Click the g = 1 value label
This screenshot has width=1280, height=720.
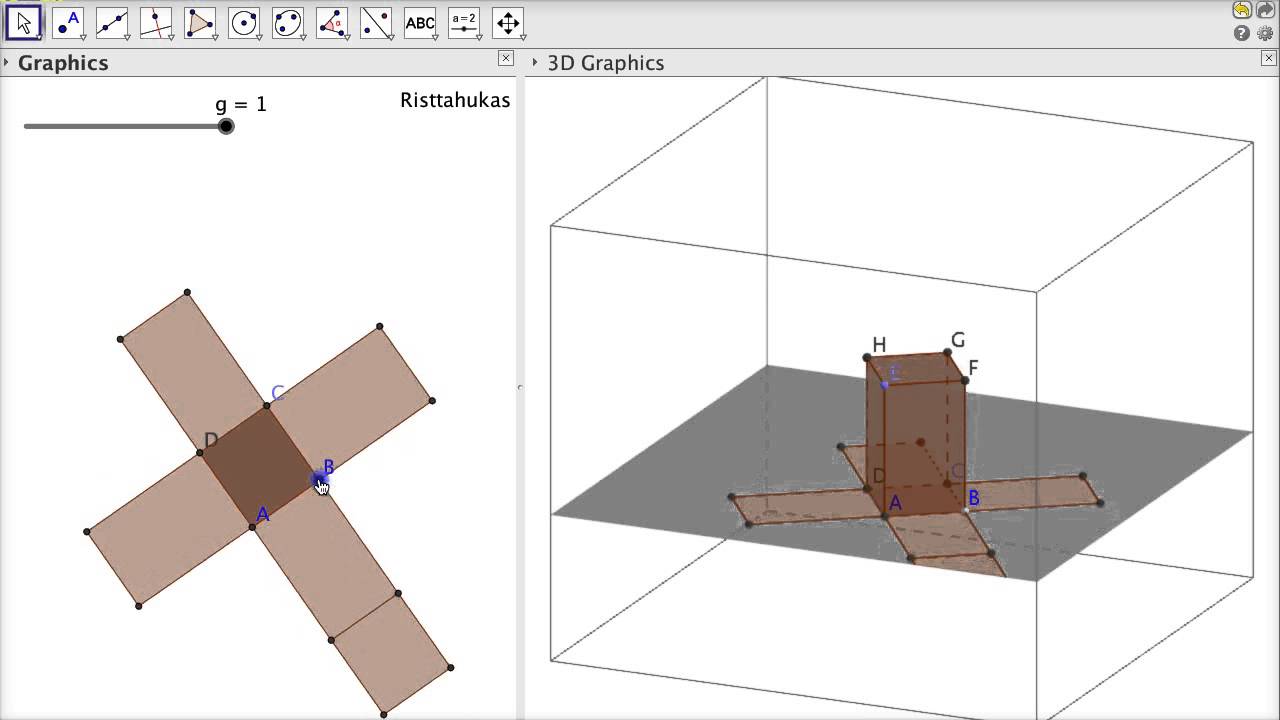tap(241, 104)
